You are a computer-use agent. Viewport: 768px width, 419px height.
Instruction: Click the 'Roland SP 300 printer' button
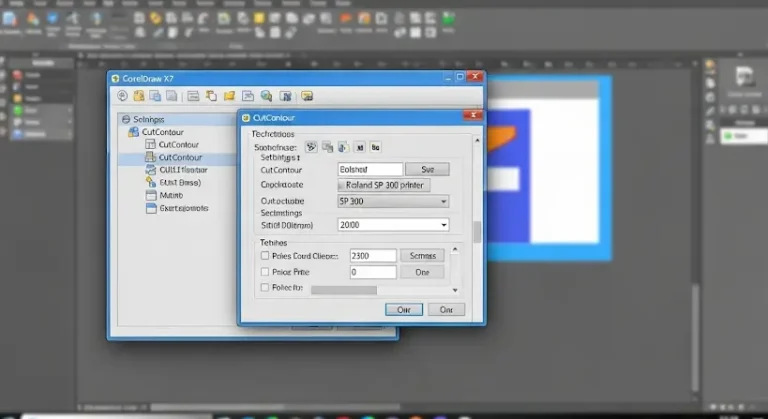coord(384,185)
